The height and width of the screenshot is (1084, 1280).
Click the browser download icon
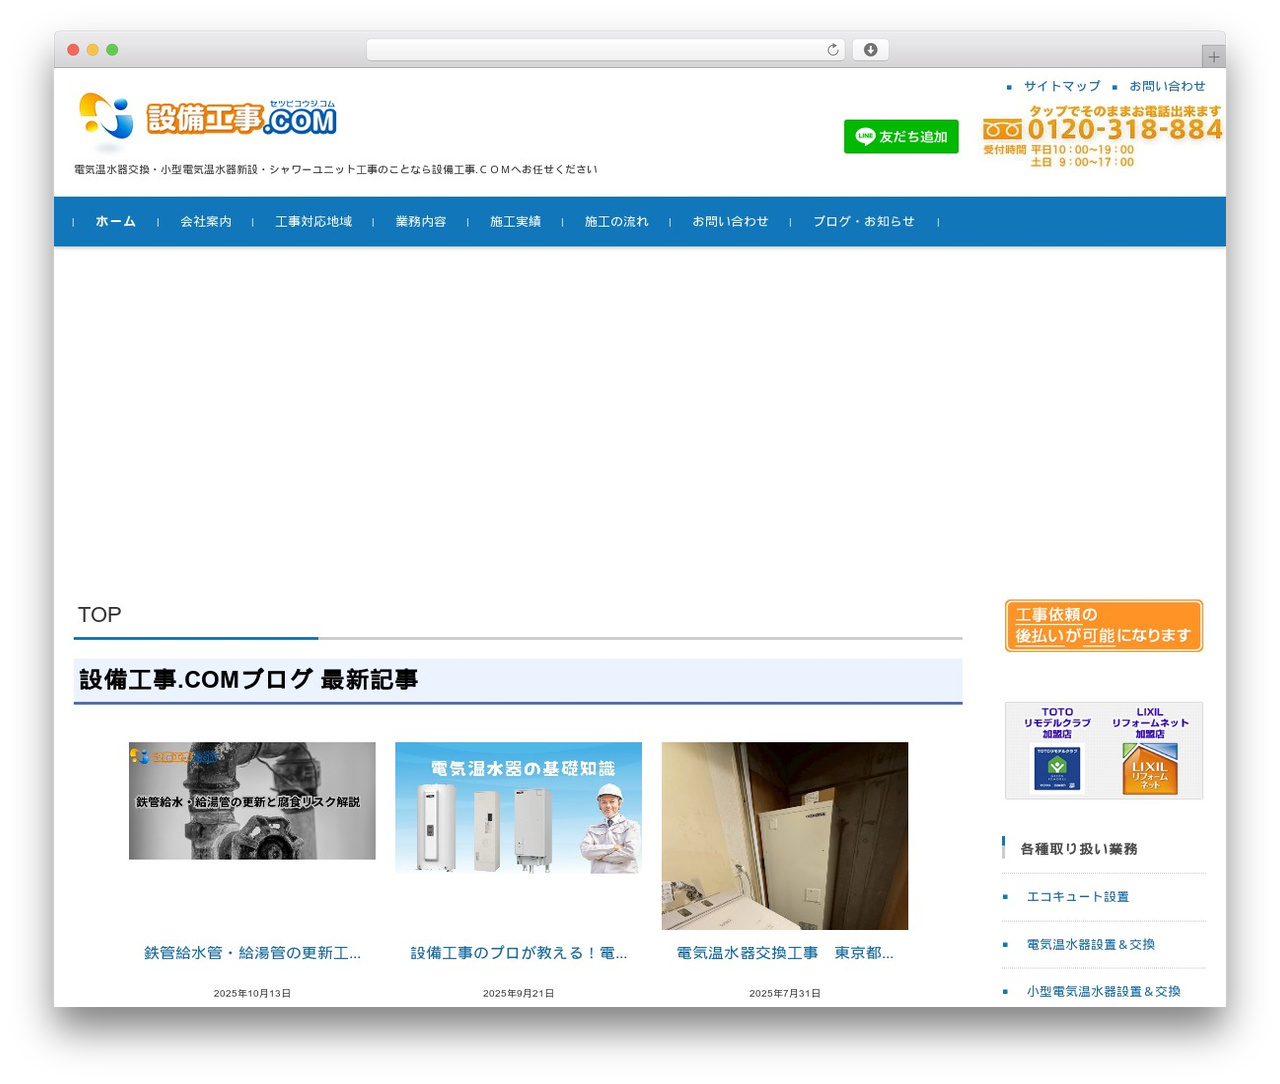(x=870, y=50)
